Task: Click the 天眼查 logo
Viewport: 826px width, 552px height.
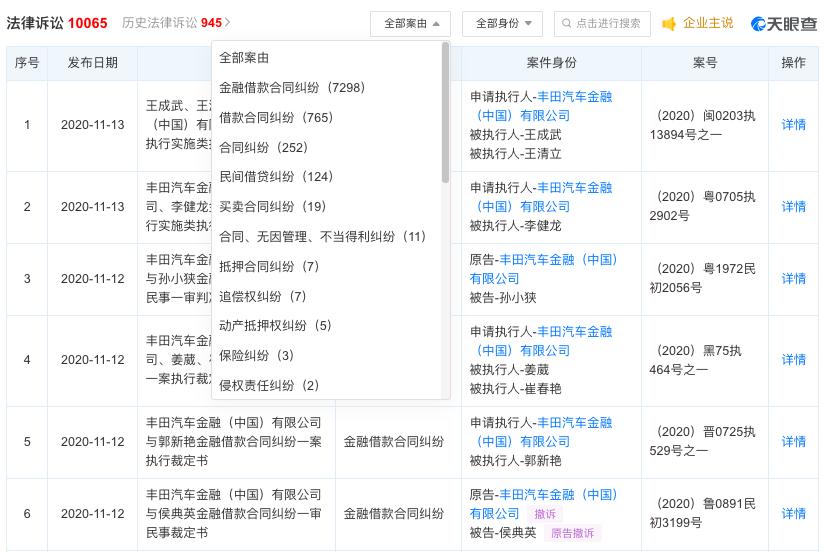Action: pyautogui.click(x=784, y=24)
